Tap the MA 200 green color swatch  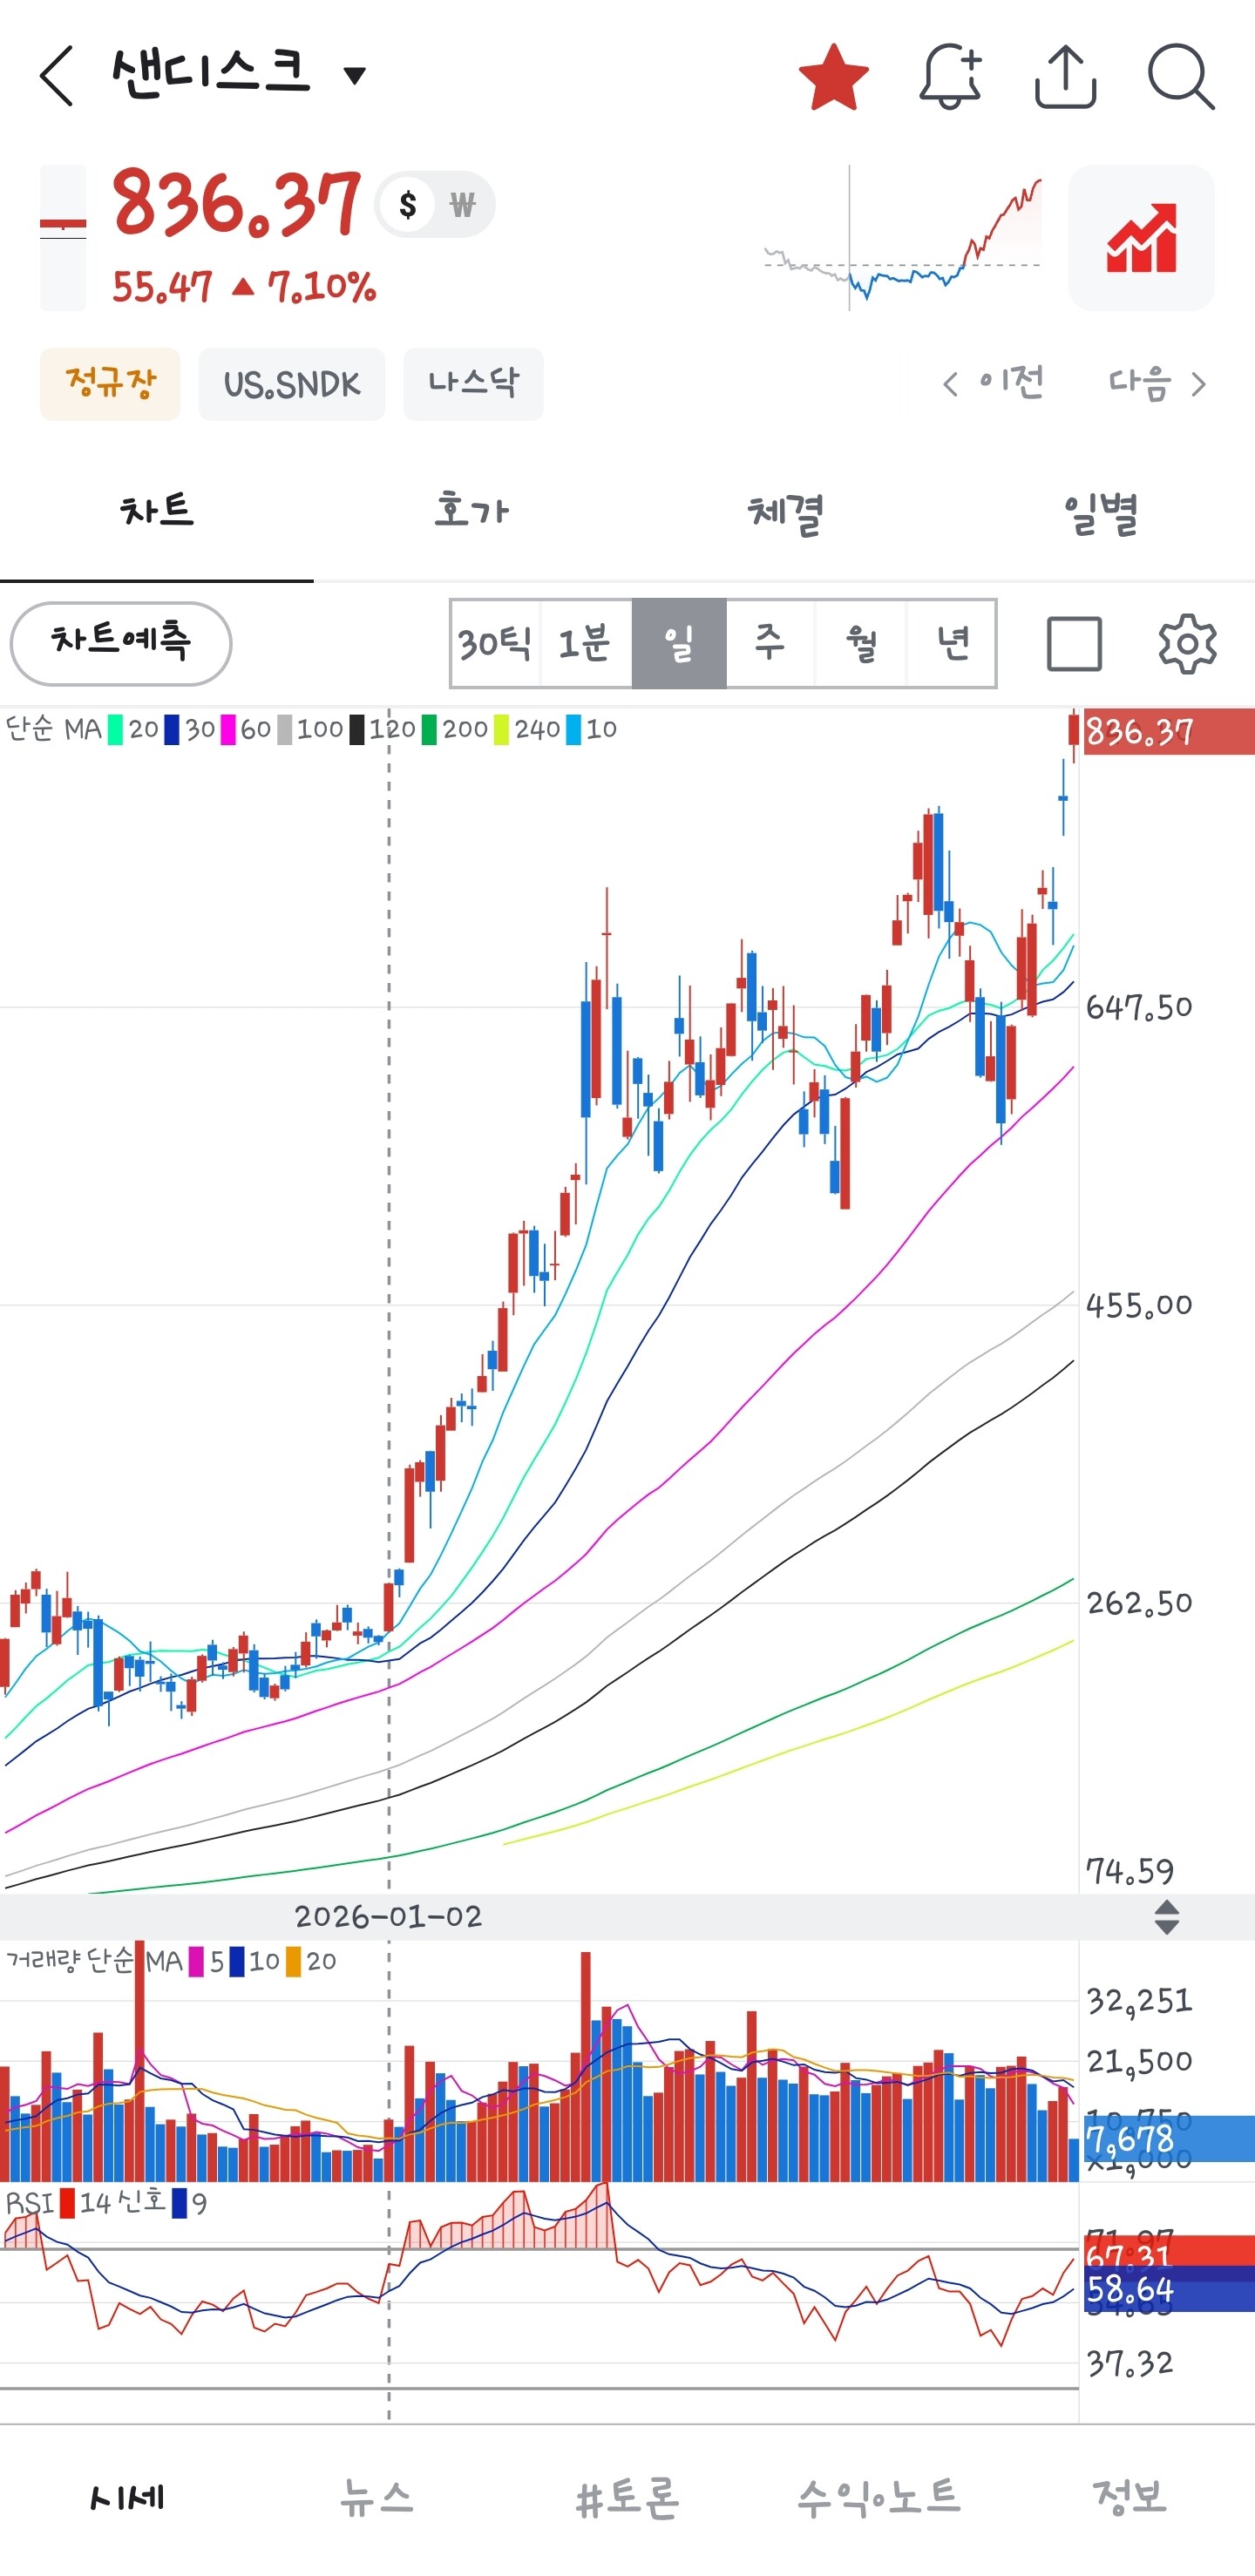coord(429,729)
